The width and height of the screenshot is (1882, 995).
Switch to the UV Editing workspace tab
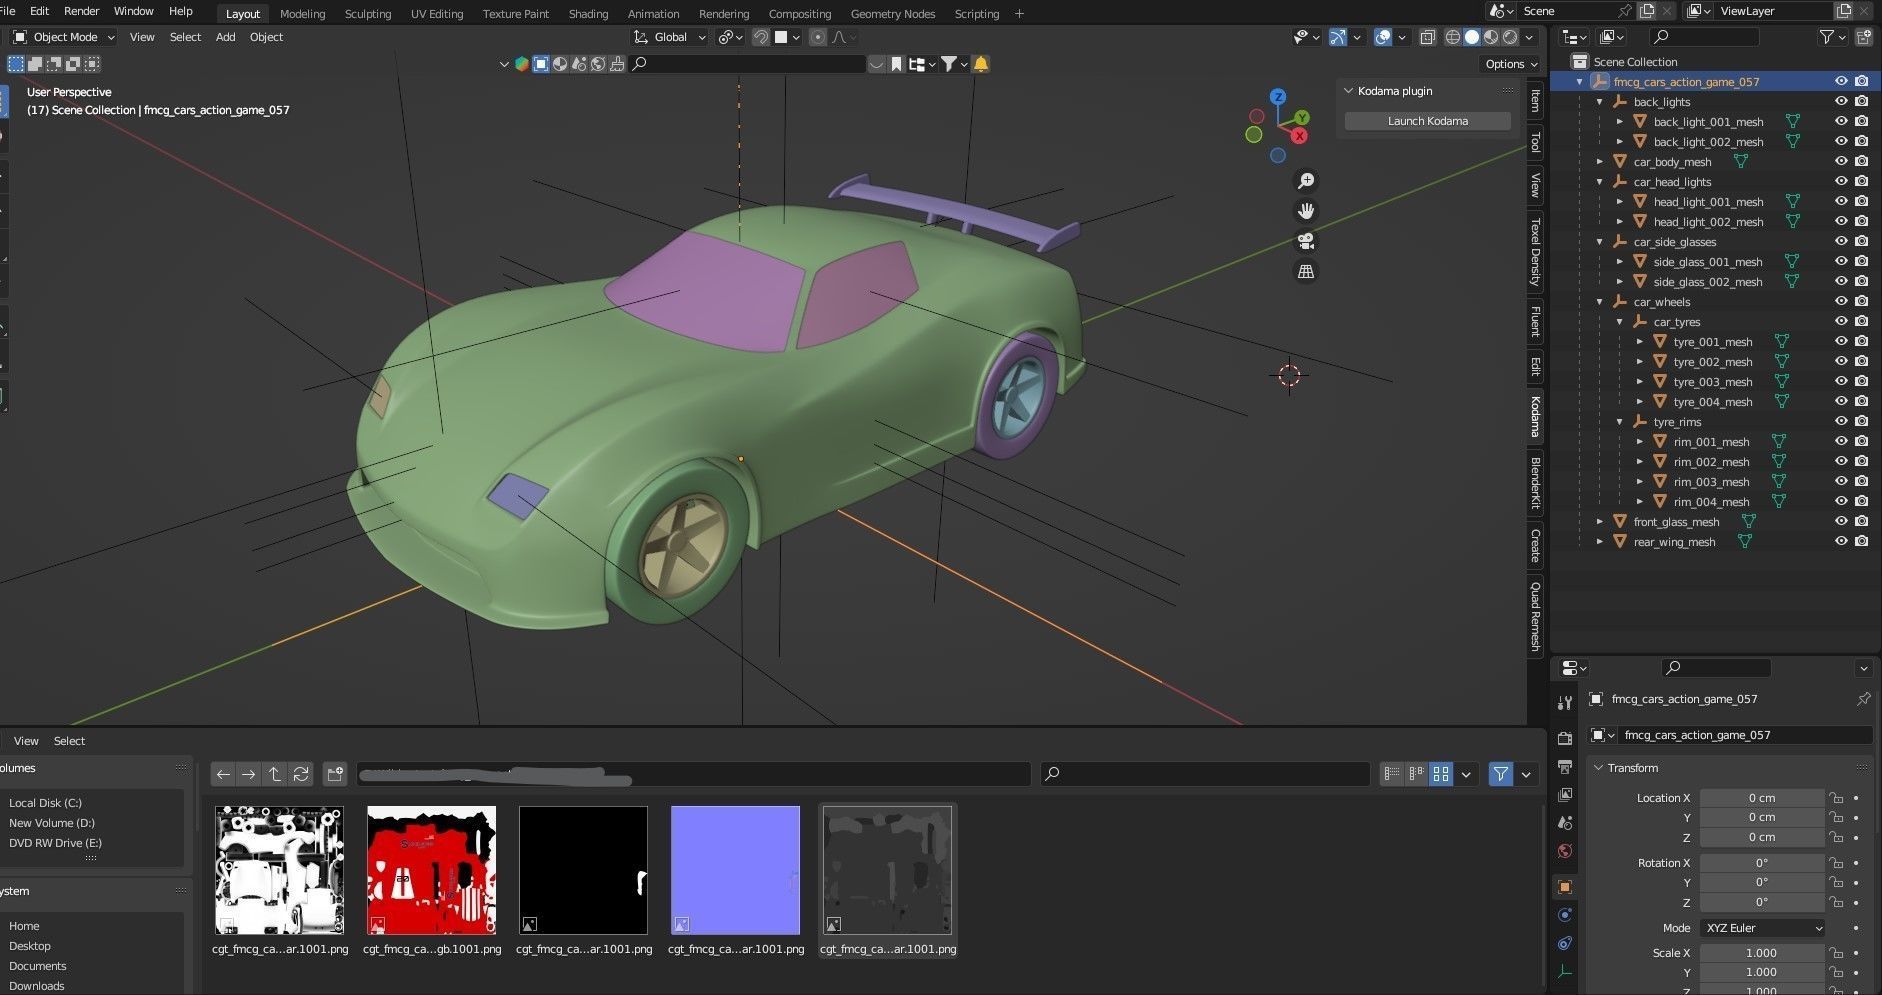[x=437, y=14]
